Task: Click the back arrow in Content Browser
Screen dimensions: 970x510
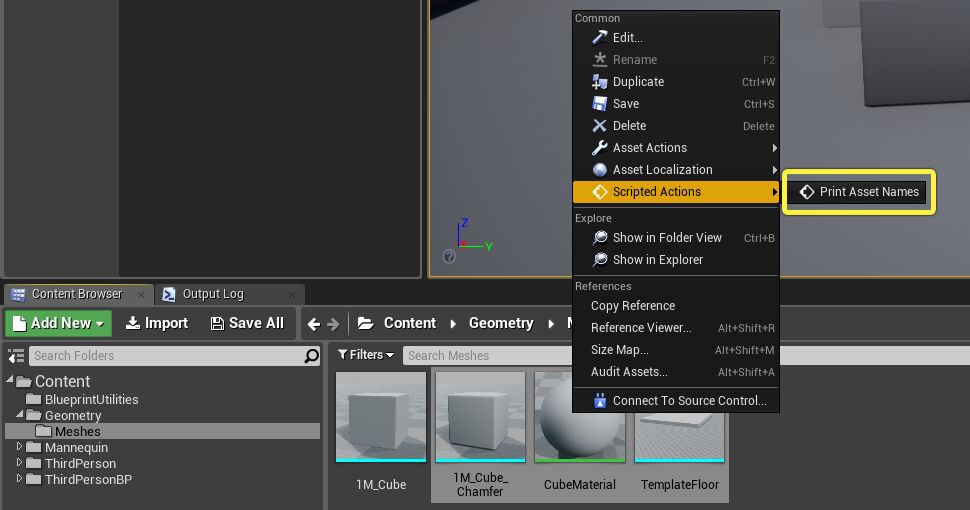Action: pyautogui.click(x=314, y=324)
